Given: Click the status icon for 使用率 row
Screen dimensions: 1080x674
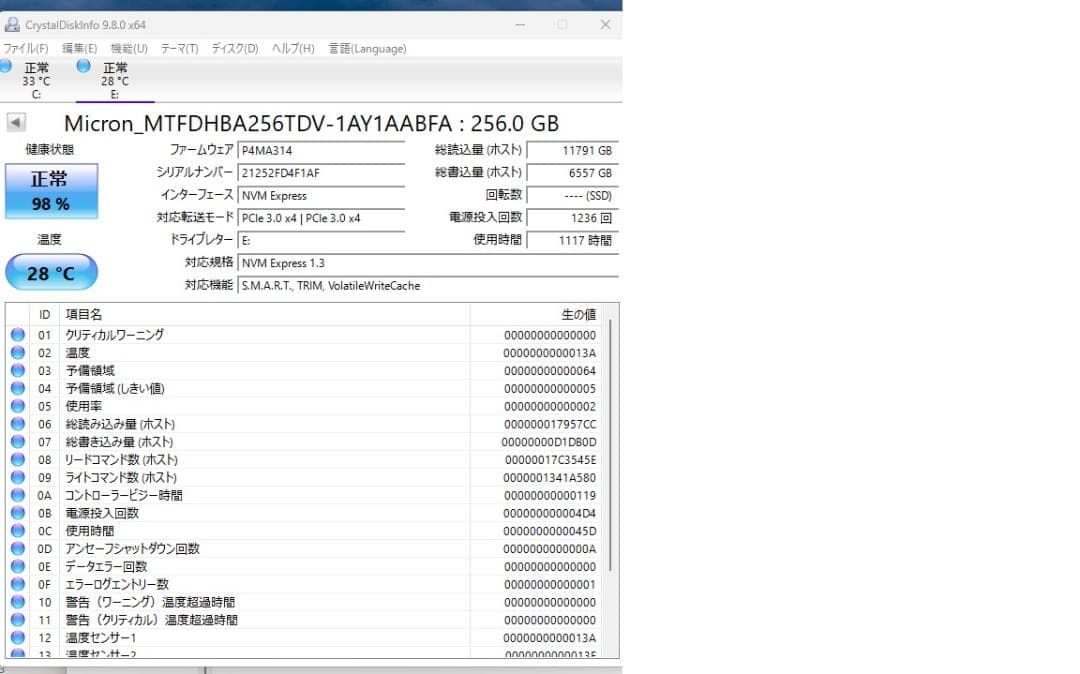Looking at the screenshot, I should (18, 406).
